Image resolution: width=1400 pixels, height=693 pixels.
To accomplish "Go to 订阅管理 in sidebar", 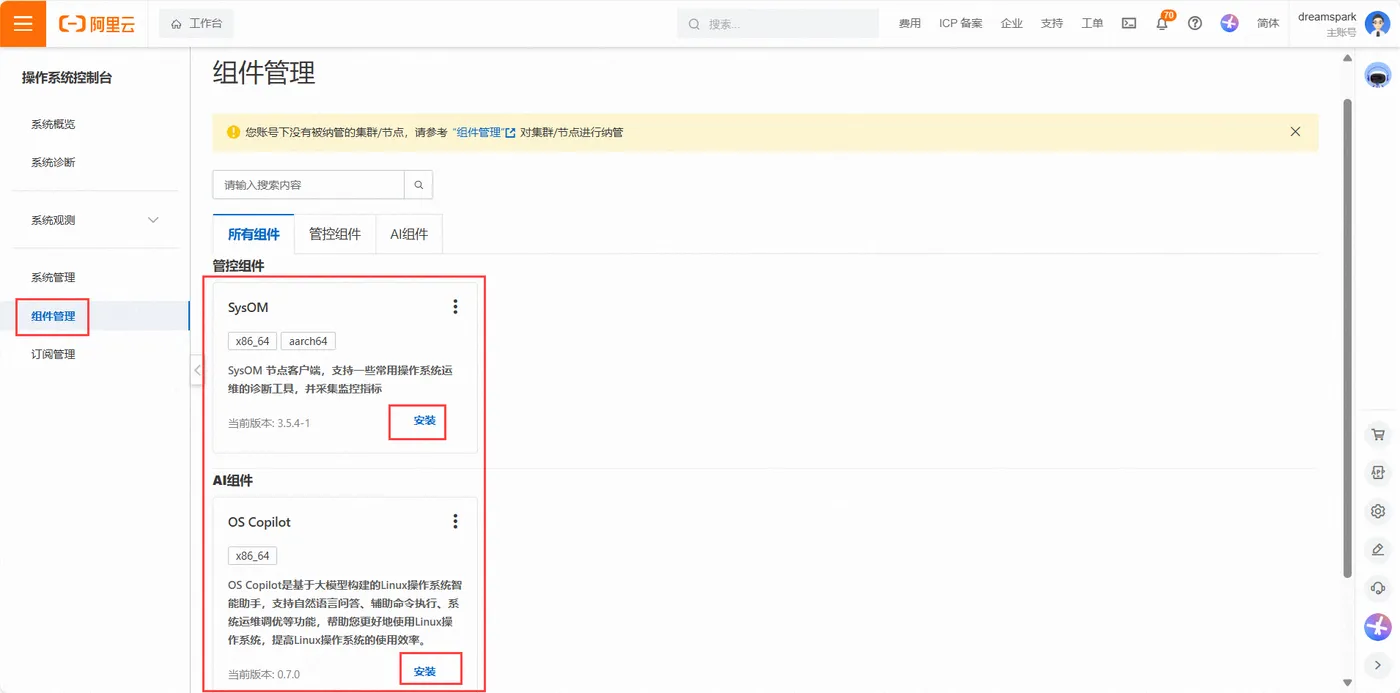I will [53, 354].
